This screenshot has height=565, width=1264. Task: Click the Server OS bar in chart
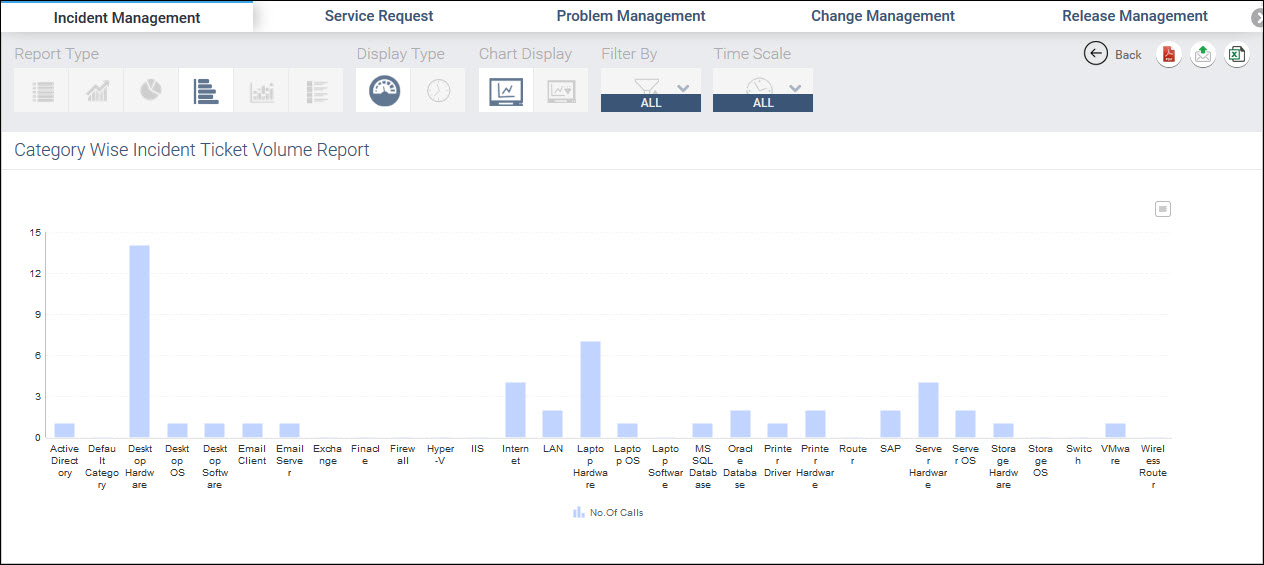click(966, 423)
